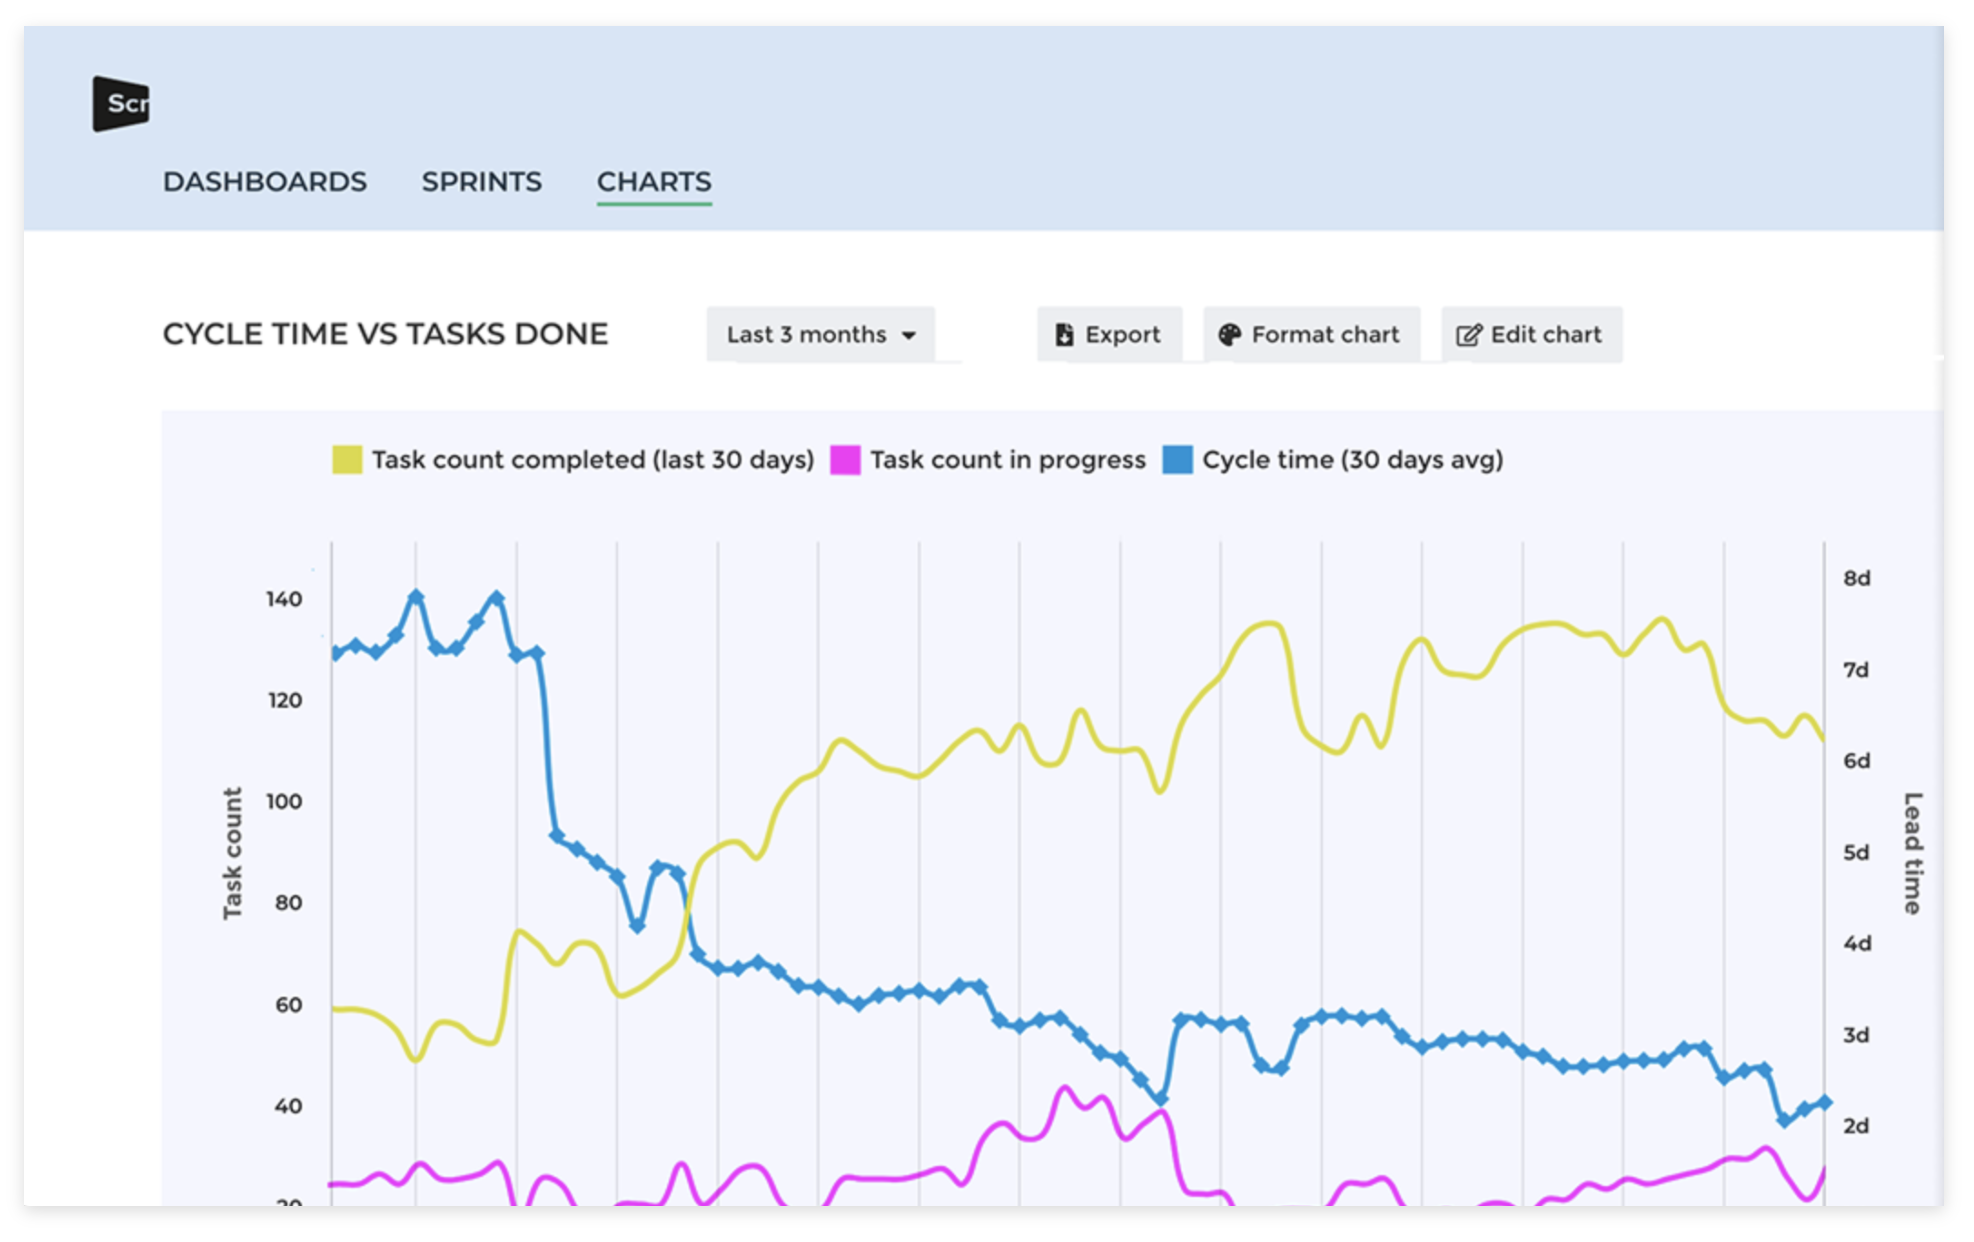Select the Charts tab
The image size is (1974, 1242).
click(654, 182)
